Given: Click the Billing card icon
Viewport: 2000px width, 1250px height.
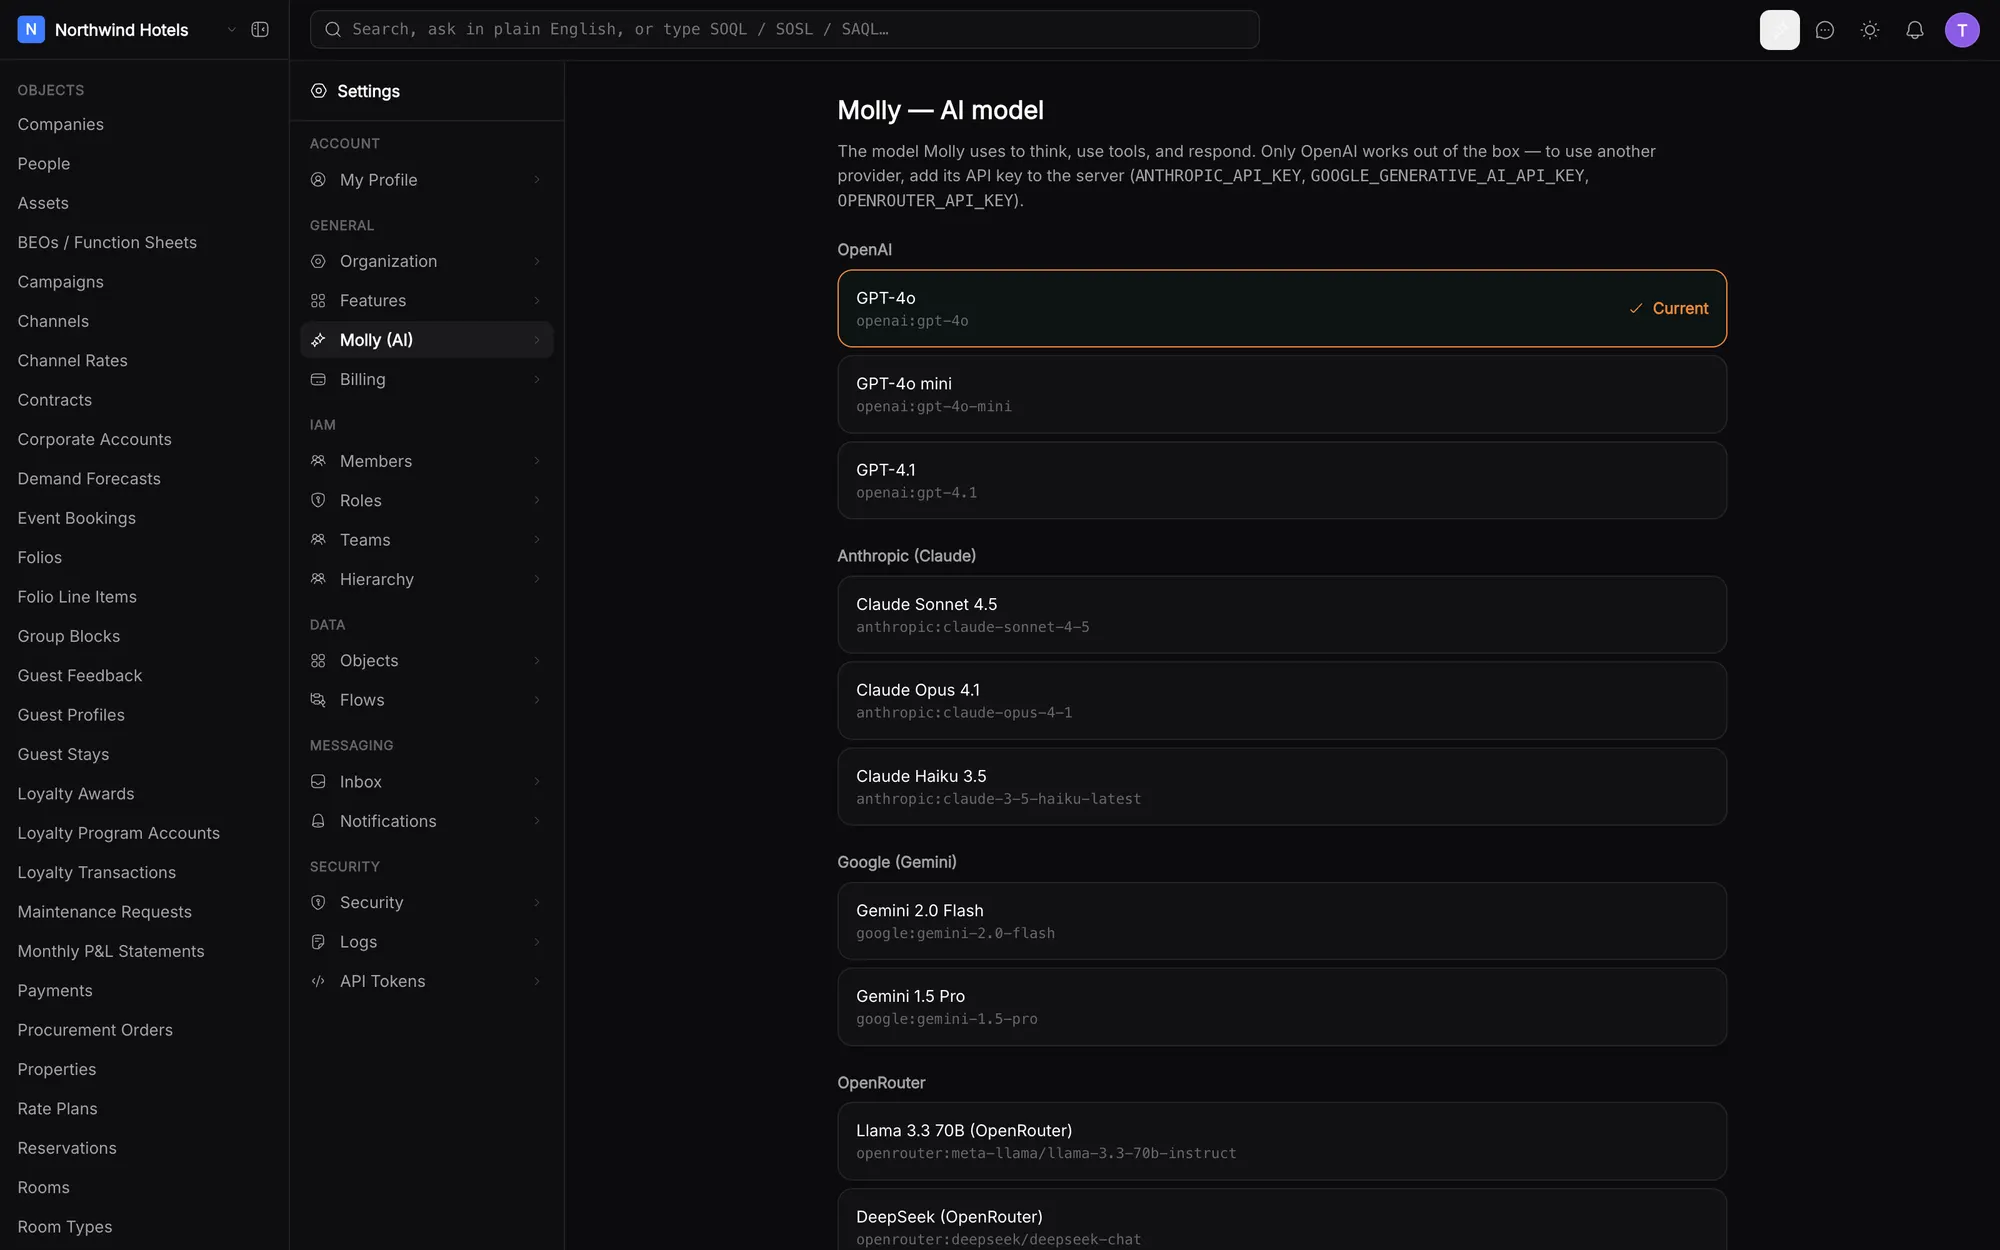Looking at the screenshot, I should (x=318, y=379).
